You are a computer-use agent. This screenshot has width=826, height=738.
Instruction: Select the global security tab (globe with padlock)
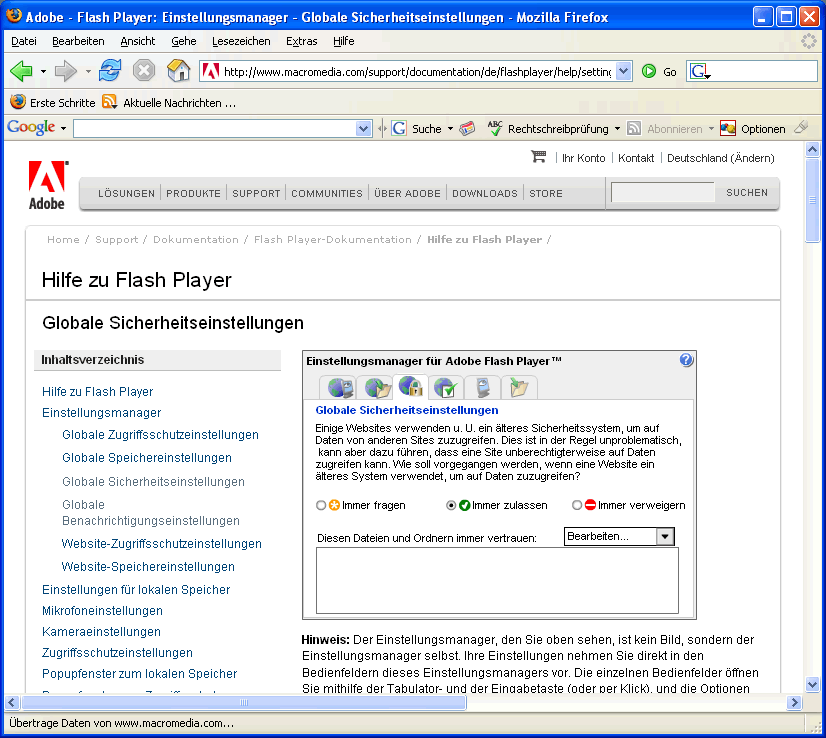click(411, 387)
